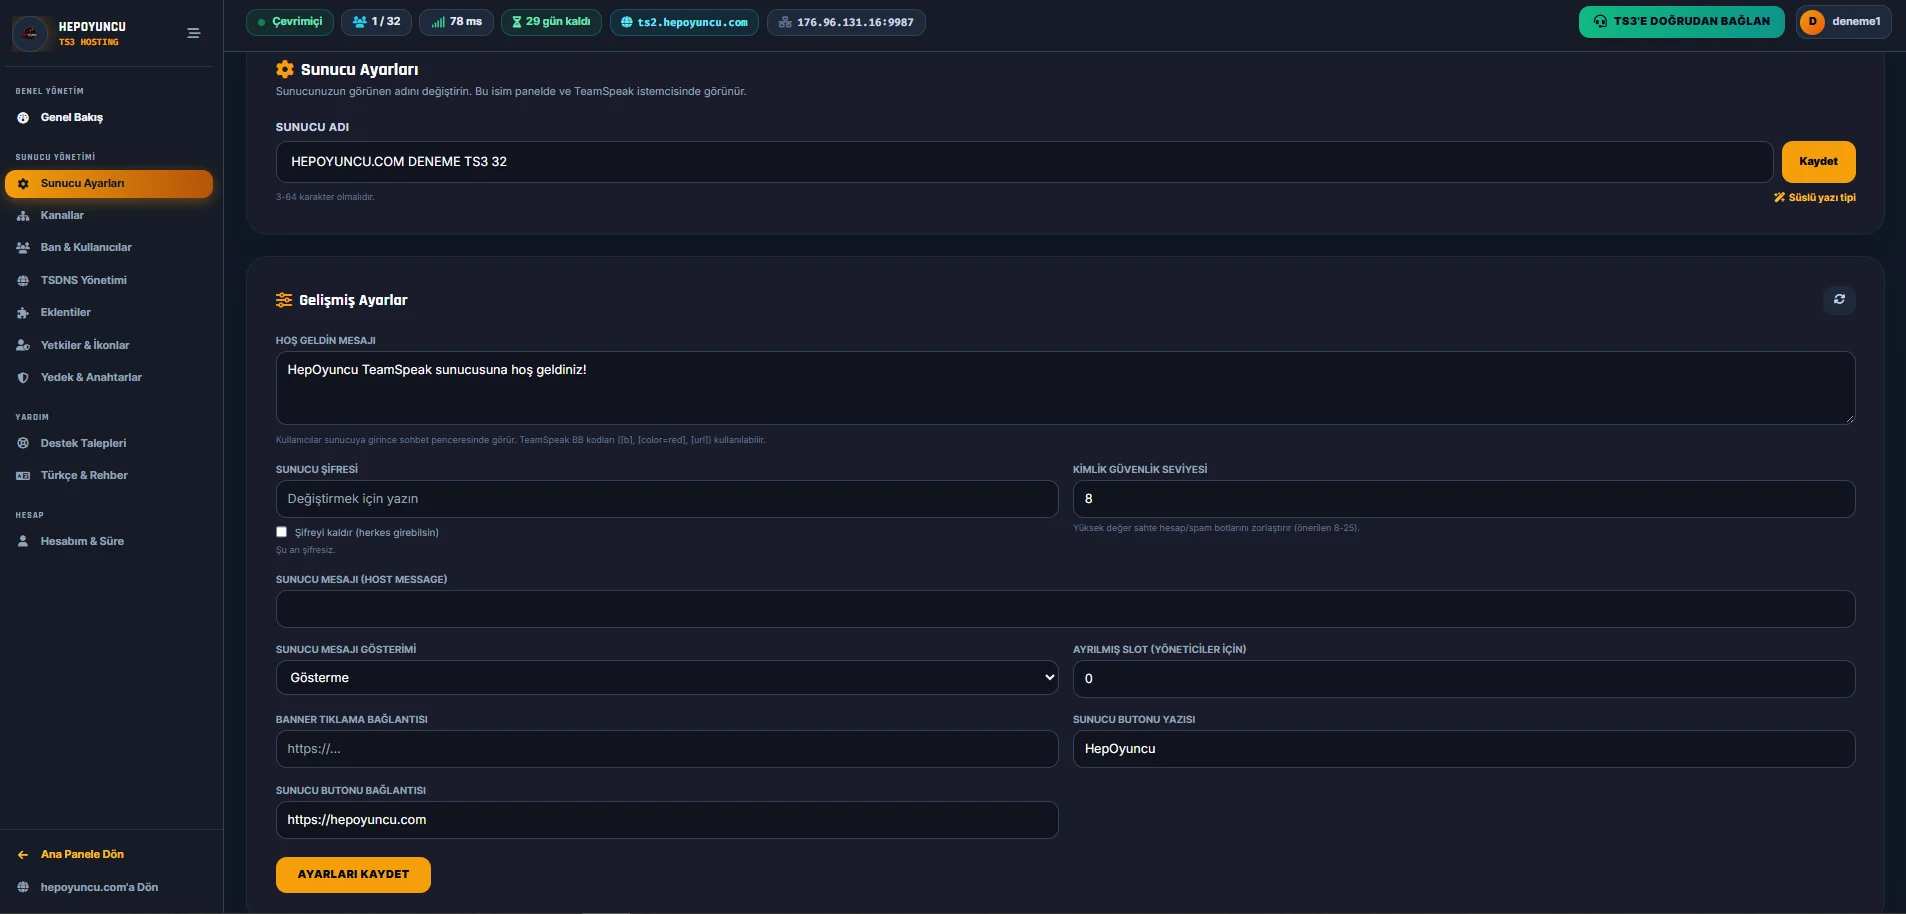The width and height of the screenshot is (1906, 914).
Task: Click the AYARLARI KAYDET button
Action: [353, 875]
